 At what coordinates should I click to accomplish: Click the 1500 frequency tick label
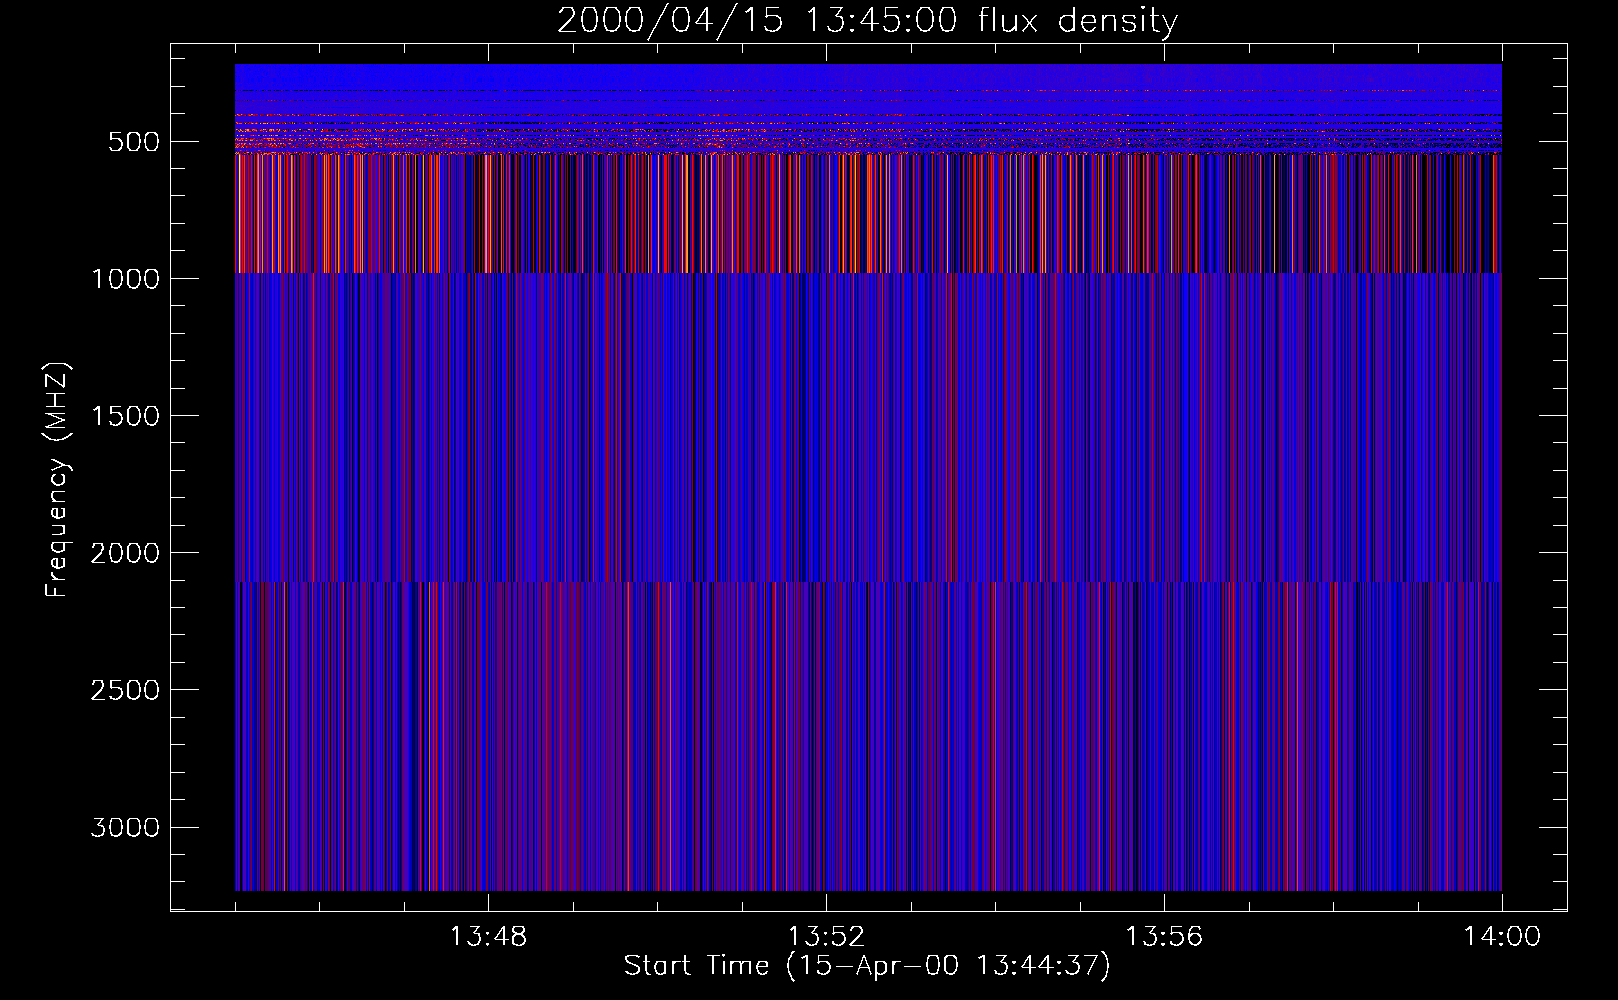click(125, 416)
